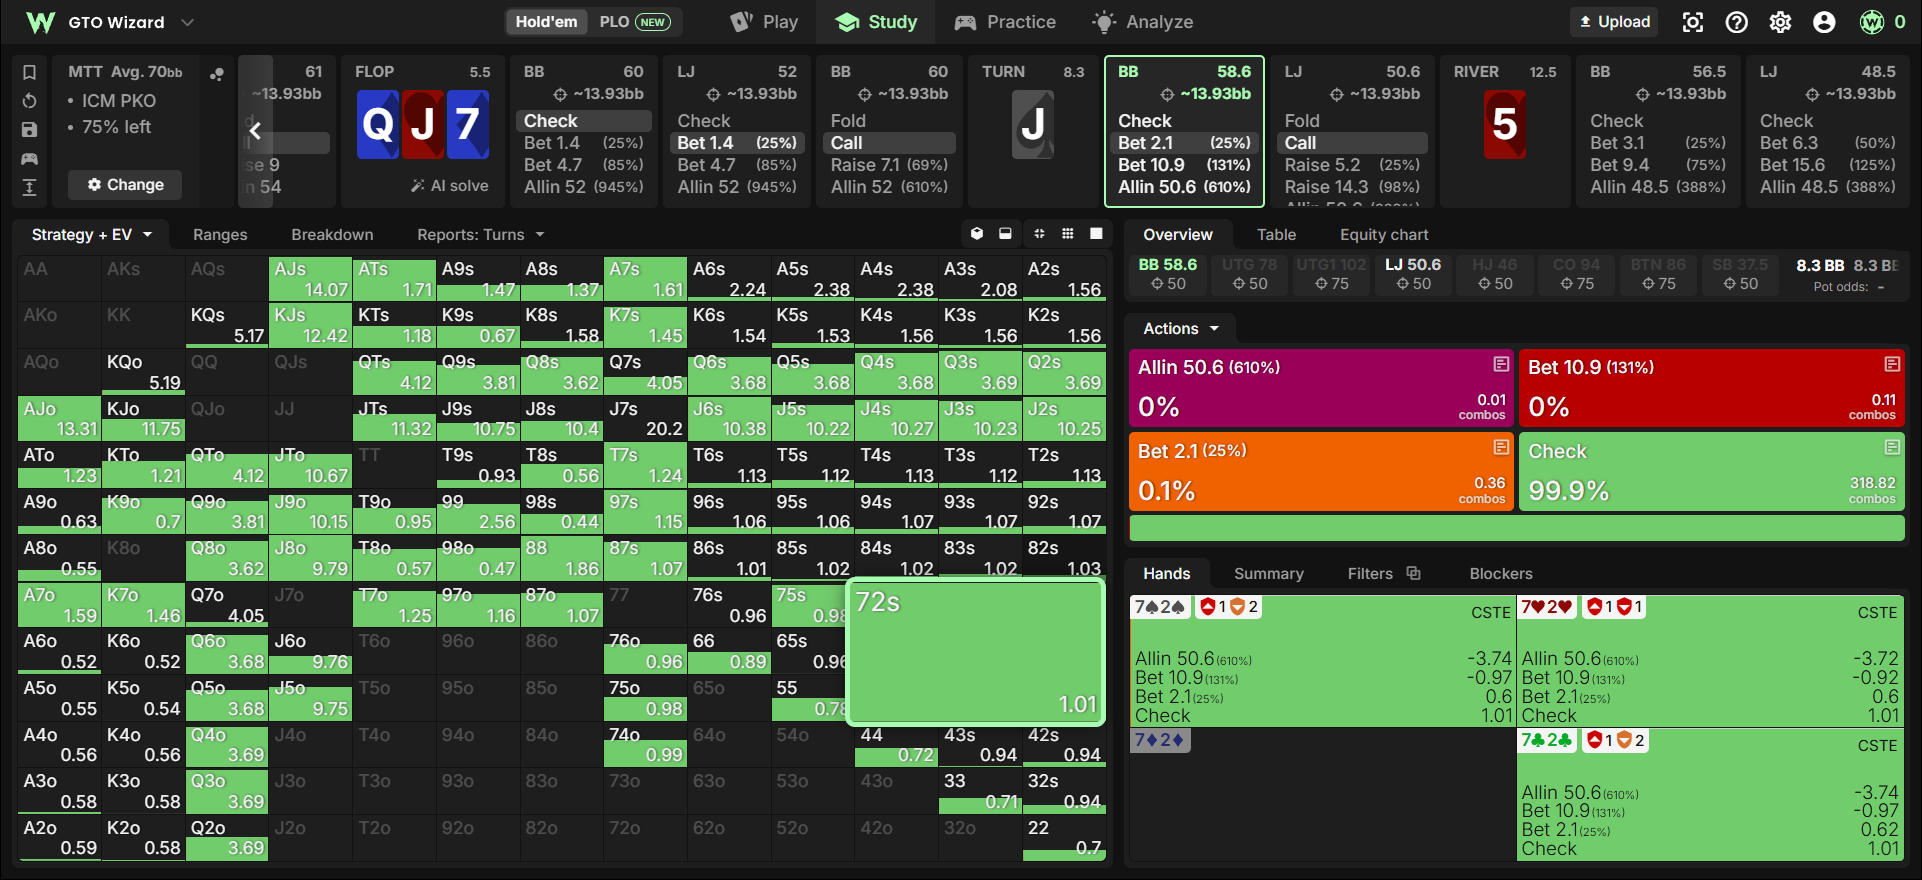Image resolution: width=1922 pixels, height=880 pixels.
Task: Click the floppy disk save icon
Action: [x=30, y=130]
